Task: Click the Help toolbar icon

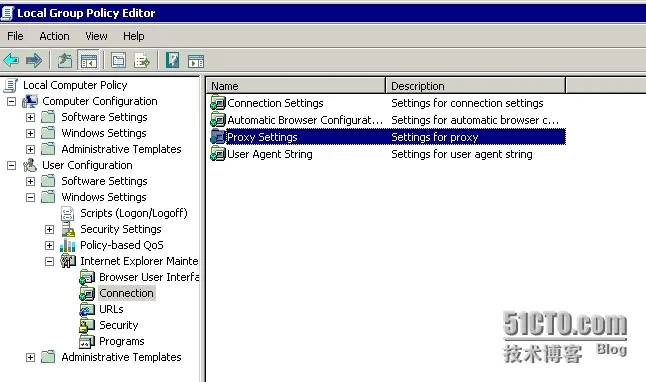Action: pos(173,61)
